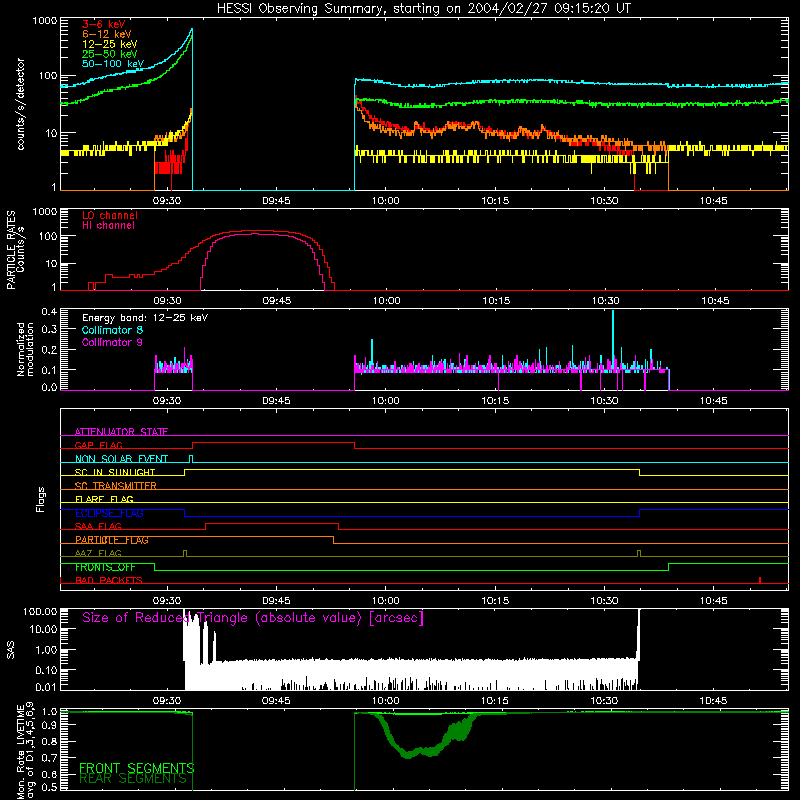The height and width of the screenshot is (800, 800).
Task: Click the tall cyan modulation spike near 10:30
Action: coord(613,337)
